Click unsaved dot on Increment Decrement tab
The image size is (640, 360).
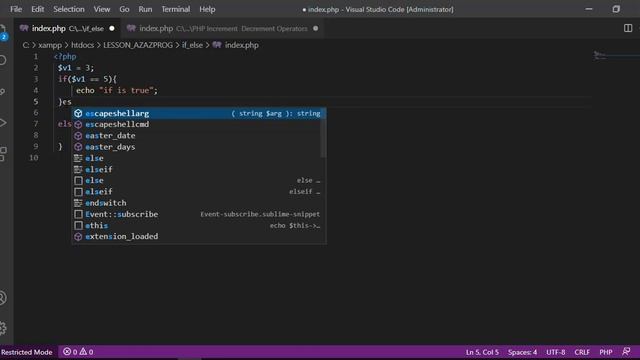point(316,29)
